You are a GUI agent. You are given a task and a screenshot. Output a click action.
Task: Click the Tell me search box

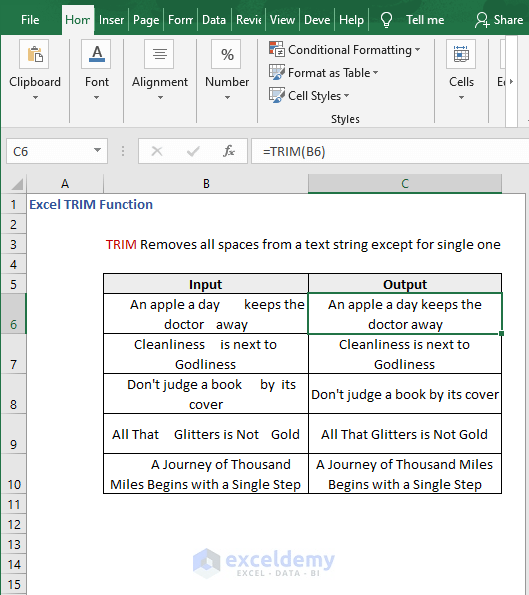click(x=425, y=20)
